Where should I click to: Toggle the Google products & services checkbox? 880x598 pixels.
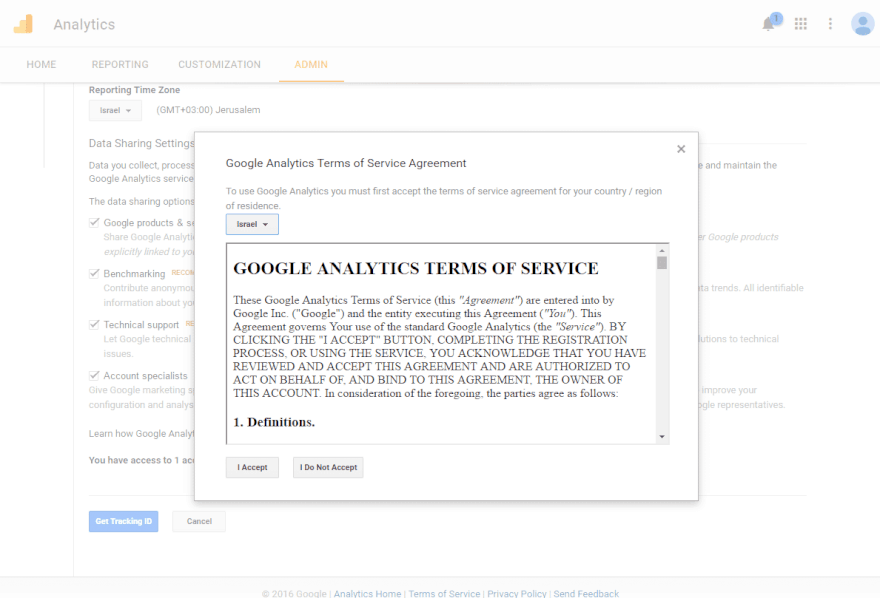[94, 223]
